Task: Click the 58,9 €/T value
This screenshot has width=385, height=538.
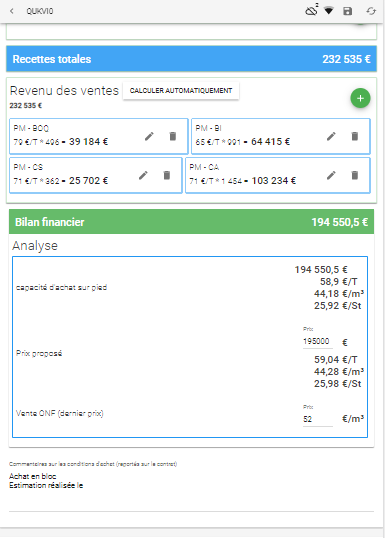Action: [339, 282]
